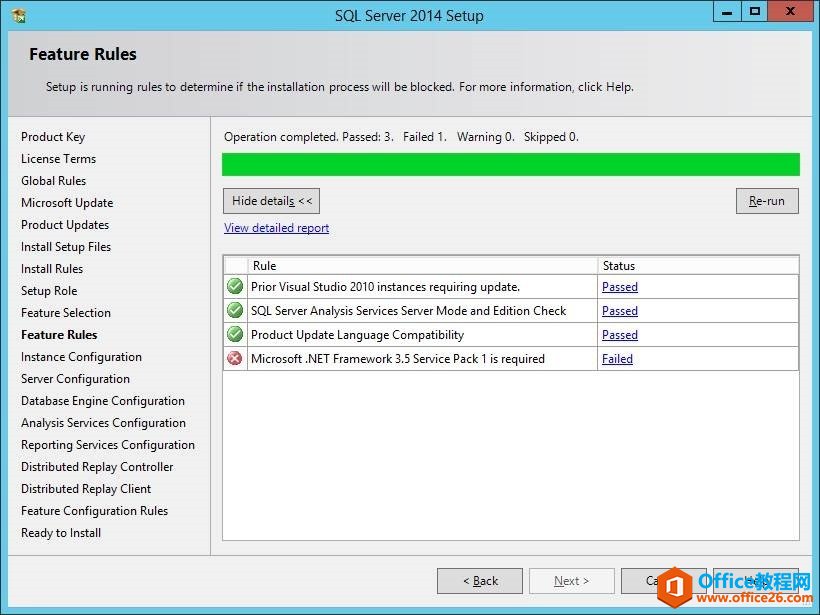Viewport: 820px width, 615px height.
Task: Click the SQL Server setup icon in title bar
Action: tap(19, 15)
